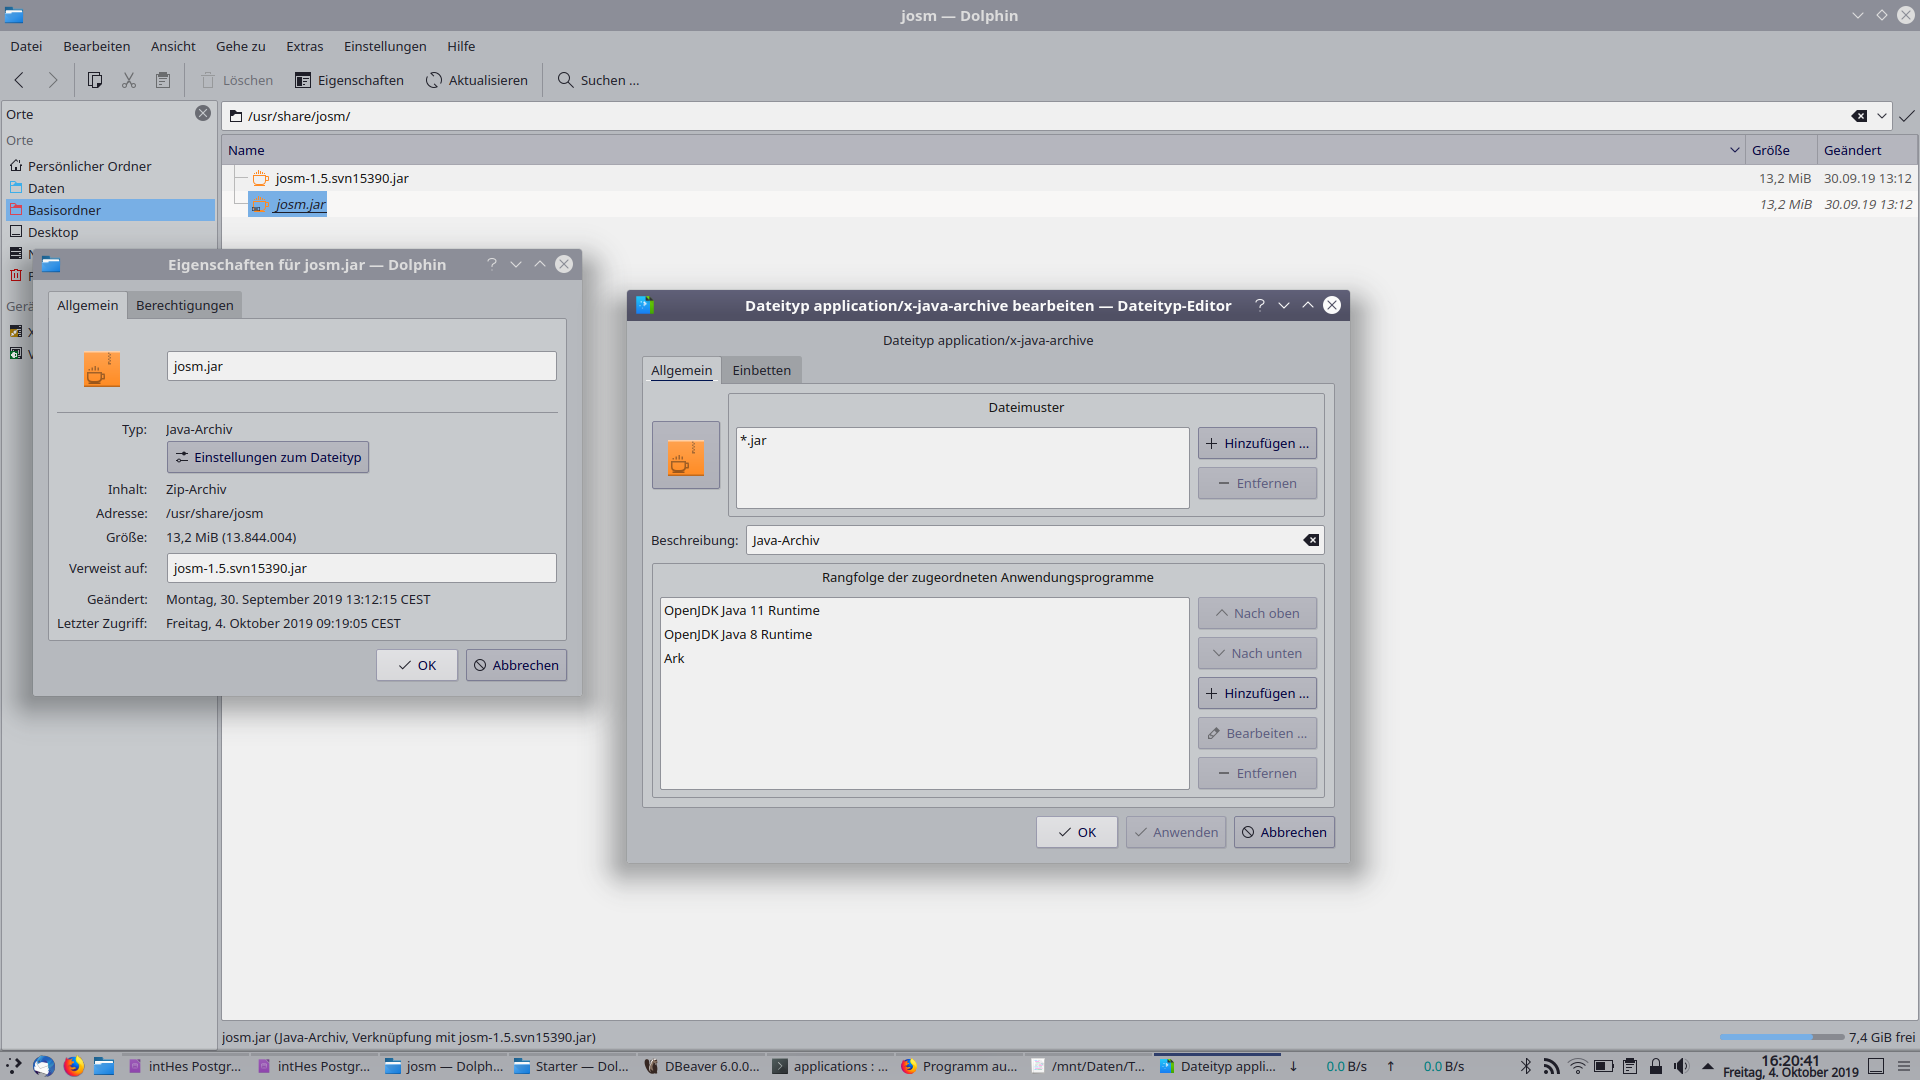1920x1080 pixels.
Task: Open the Einstellungen menu
Action: pos(385,46)
